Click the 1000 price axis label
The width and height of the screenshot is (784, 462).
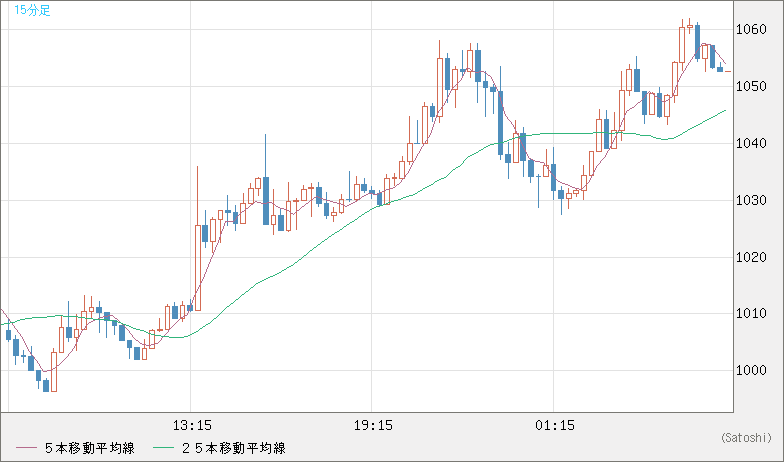751,370
